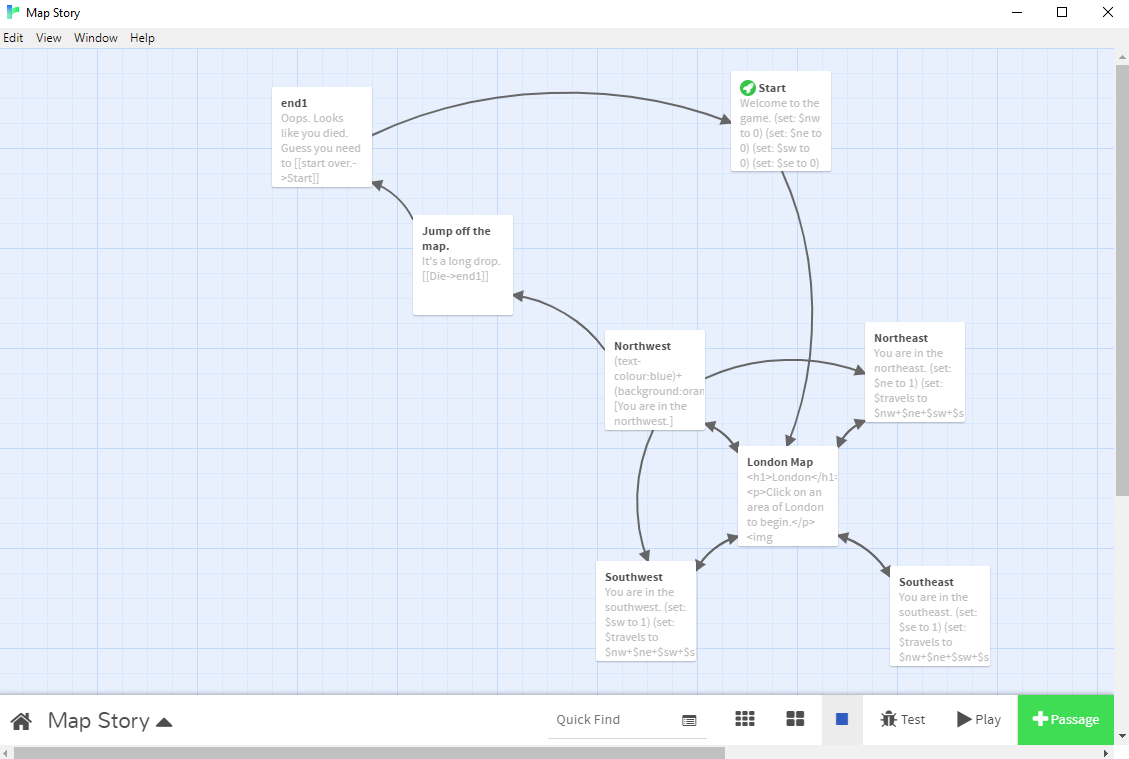The height and width of the screenshot is (759, 1129).
Task: Open the View menu dropdown
Action: 49,38
